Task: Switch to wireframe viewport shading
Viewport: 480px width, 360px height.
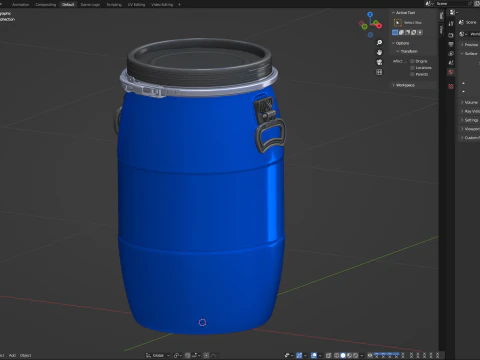Action: (336, 355)
